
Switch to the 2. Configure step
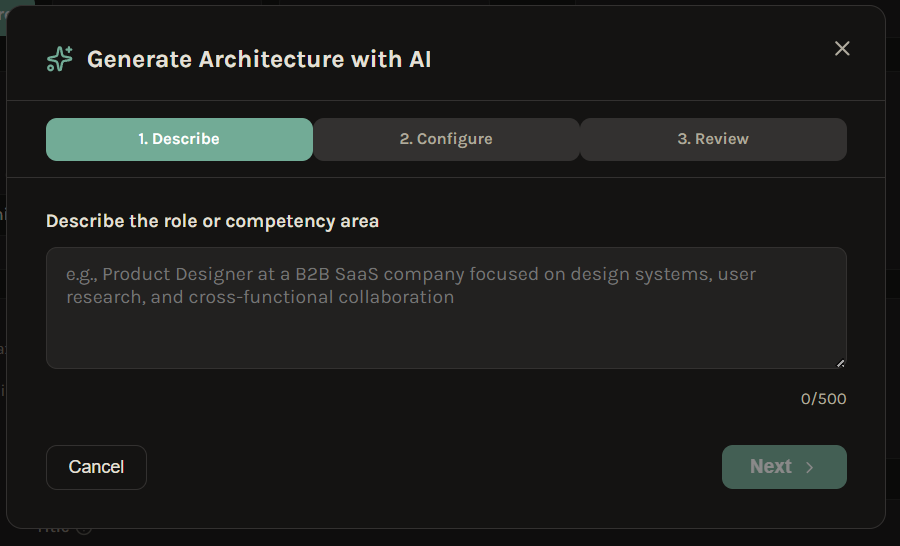click(x=446, y=140)
